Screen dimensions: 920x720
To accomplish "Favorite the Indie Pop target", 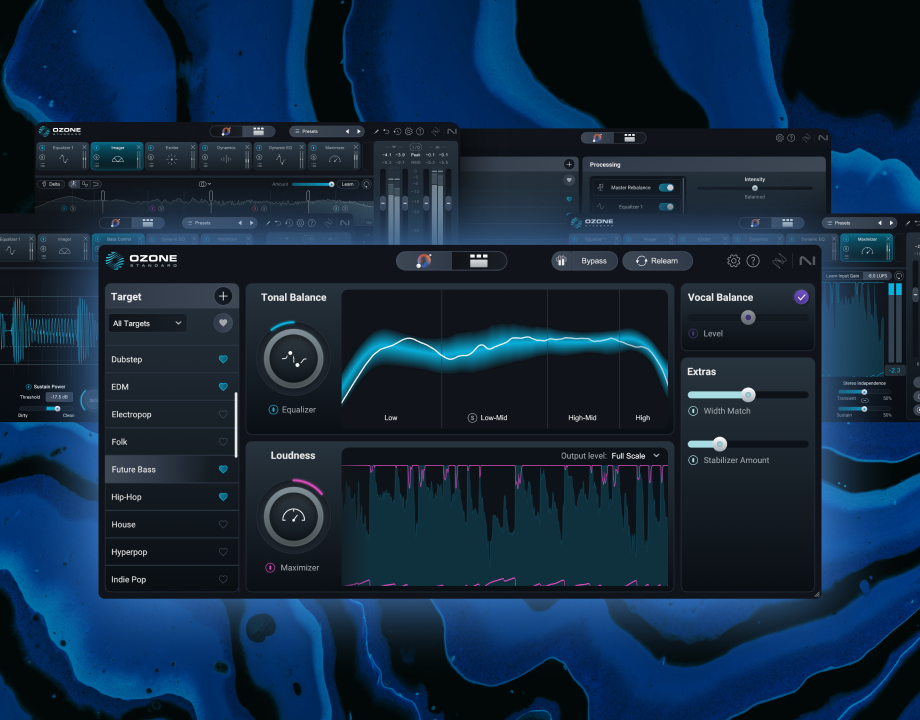I will (x=223, y=579).
